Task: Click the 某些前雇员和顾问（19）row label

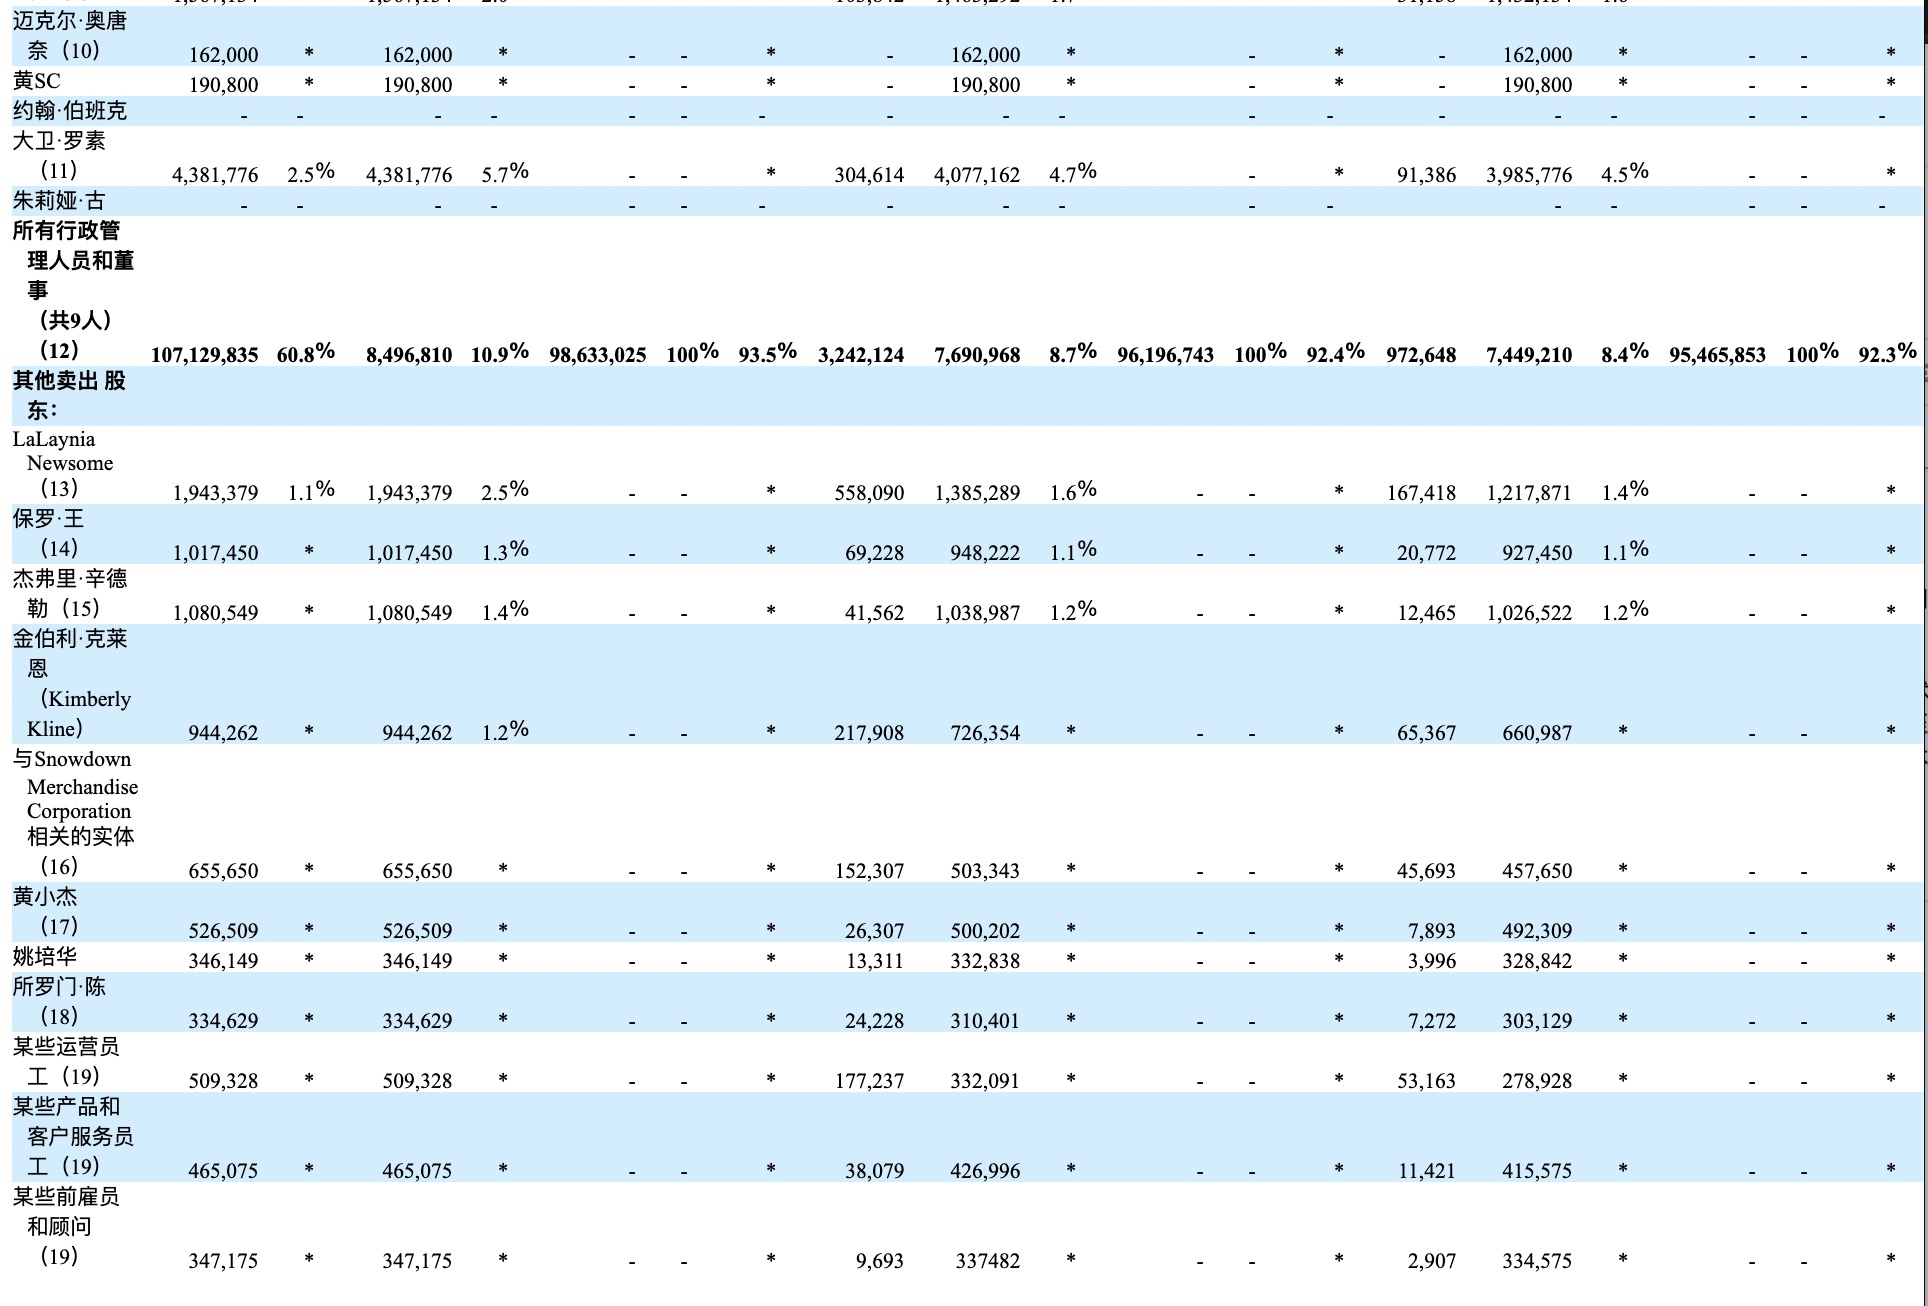Action: pyautogui.click(x=66, y=1227)
